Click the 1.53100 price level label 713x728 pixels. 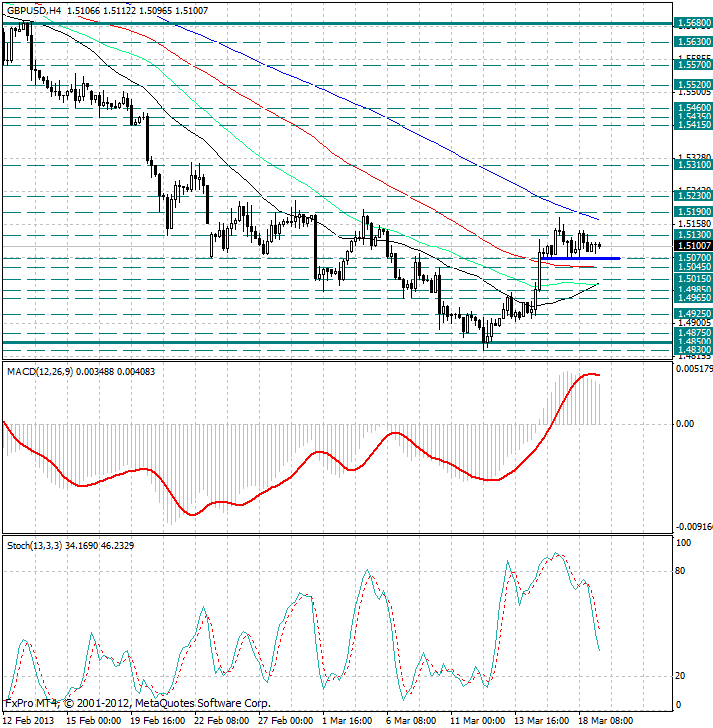coord(694,164)
